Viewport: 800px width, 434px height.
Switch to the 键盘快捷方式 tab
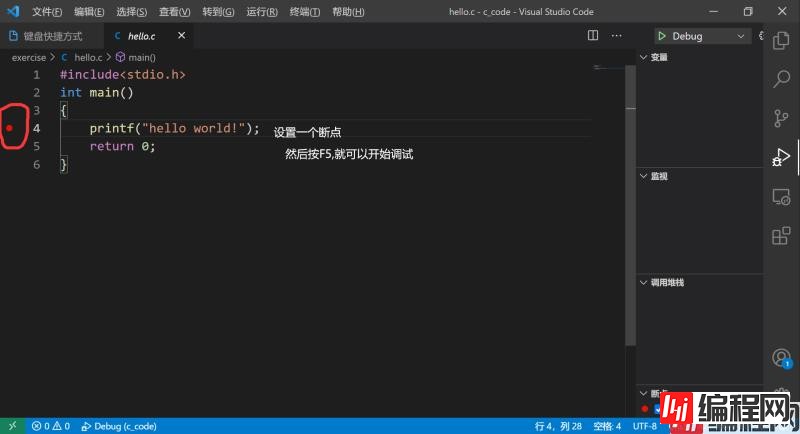pyautogui.click(x=52, y=36)
